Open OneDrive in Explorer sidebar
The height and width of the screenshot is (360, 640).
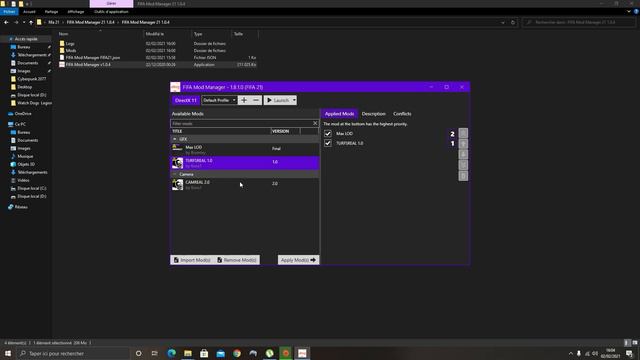pos(23,113)
